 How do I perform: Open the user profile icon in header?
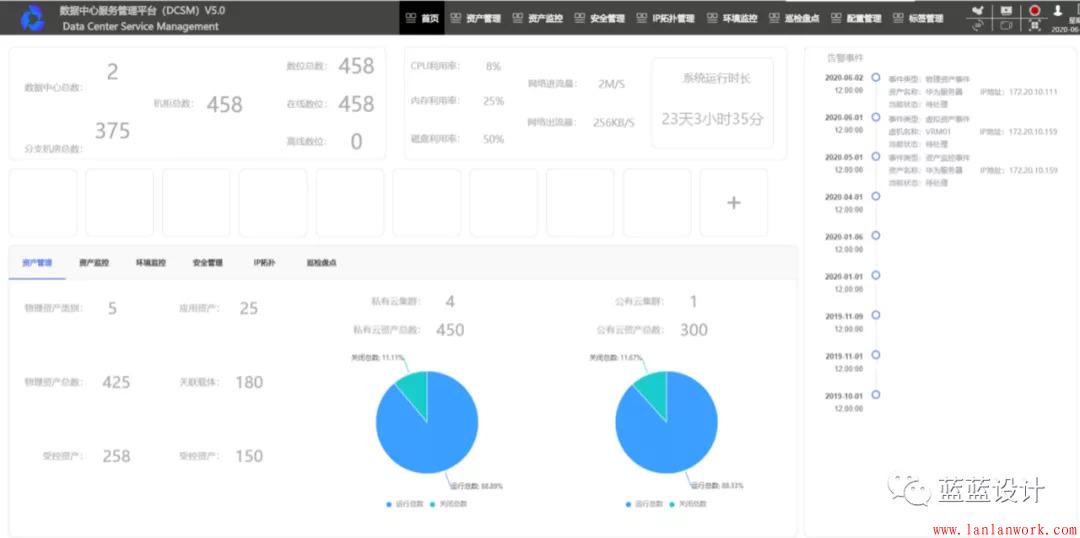point(1058,10)
